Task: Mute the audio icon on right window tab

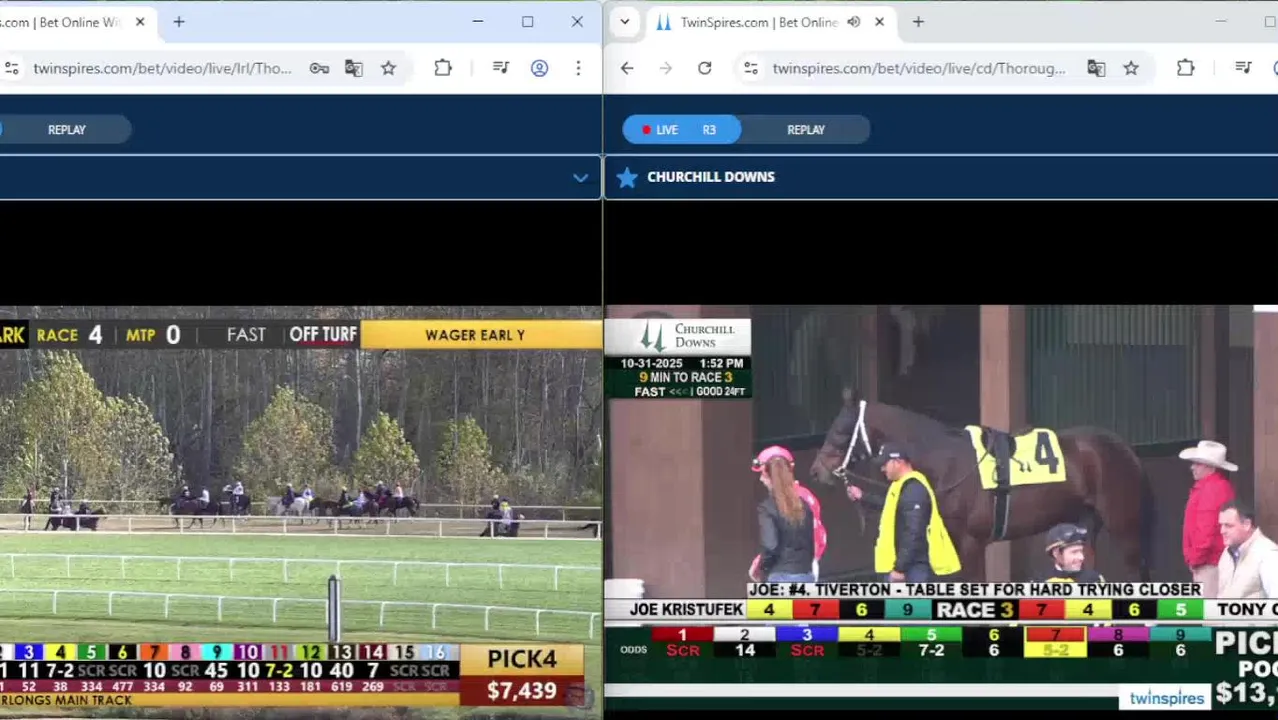Action: click(x=853, y=22)
